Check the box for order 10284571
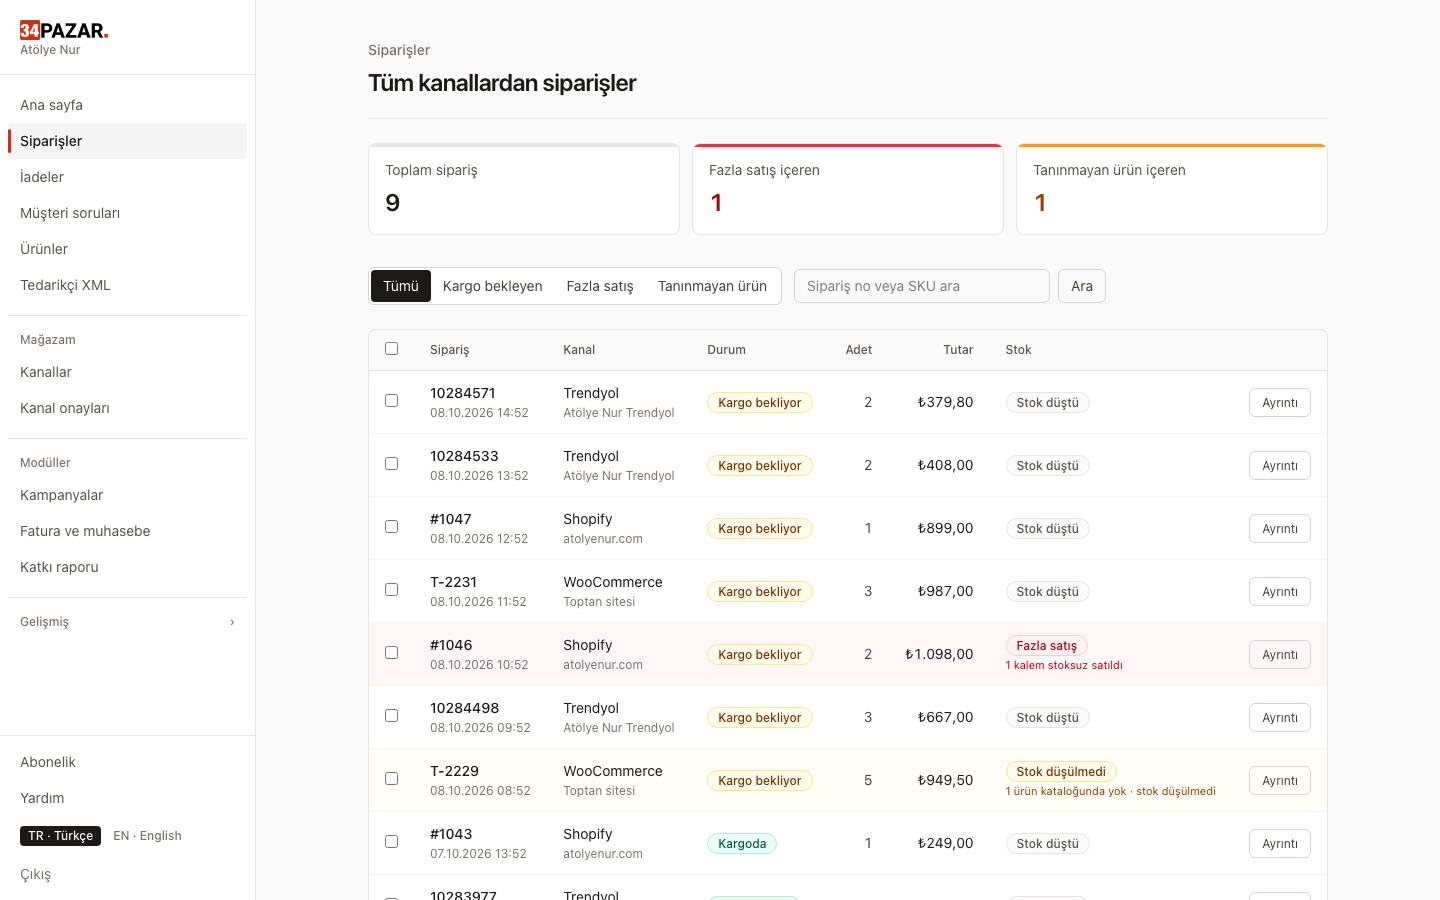1440x900 pixels. tap(391, 401)
